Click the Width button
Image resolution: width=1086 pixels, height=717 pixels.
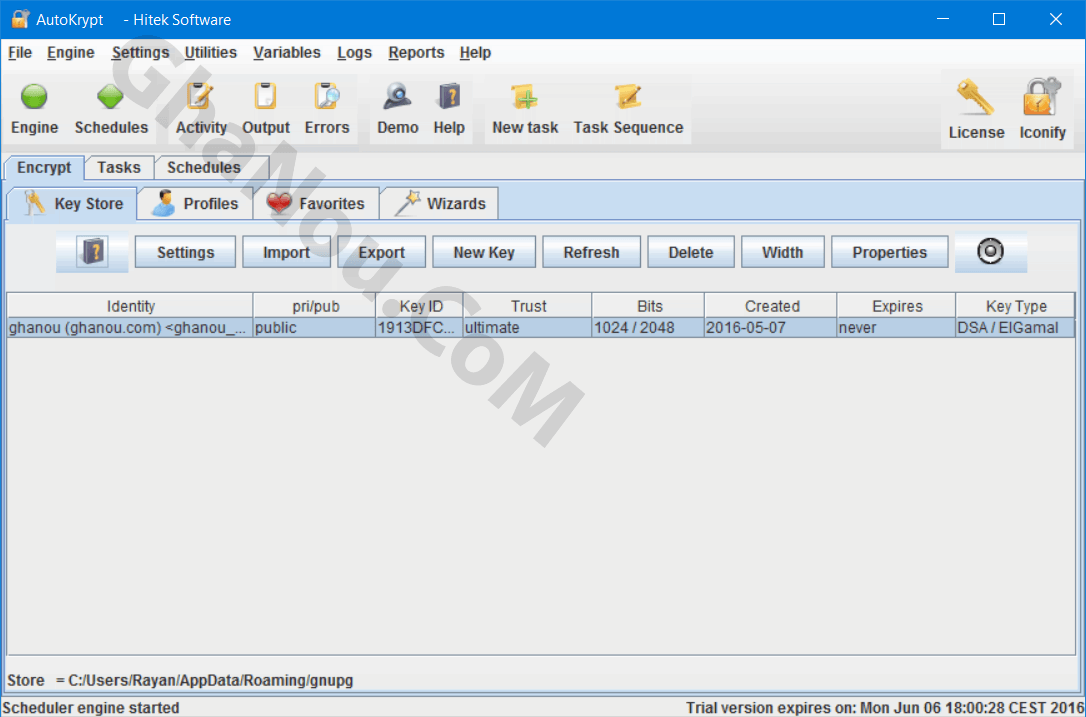(x=783, y=252)
